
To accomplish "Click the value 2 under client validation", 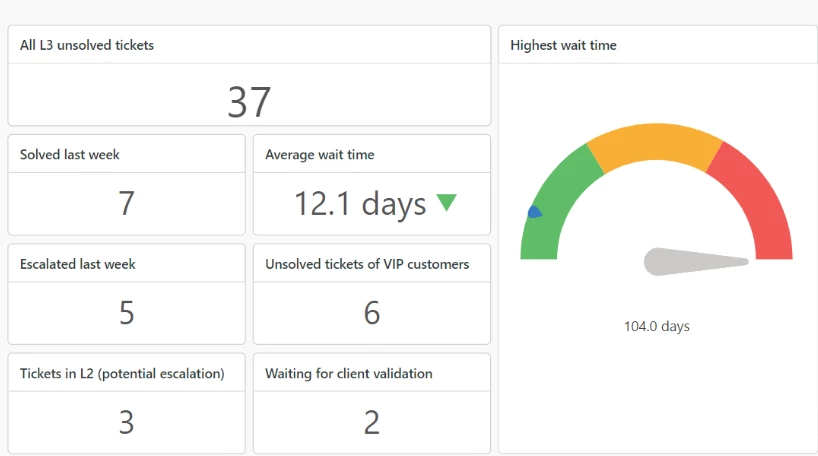I will [x=371, y=422].
